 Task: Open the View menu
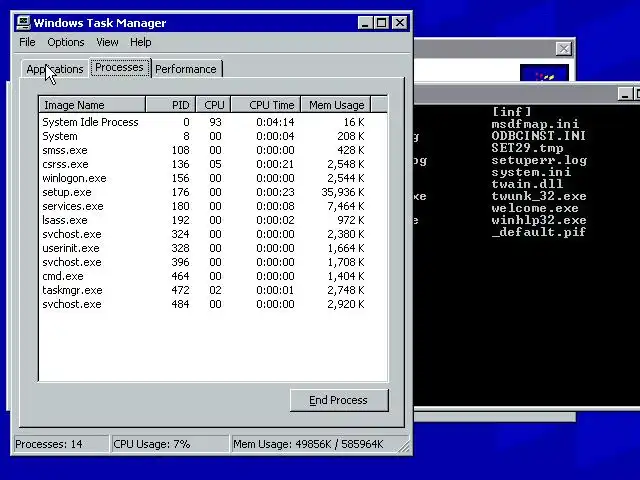[107, 42]
